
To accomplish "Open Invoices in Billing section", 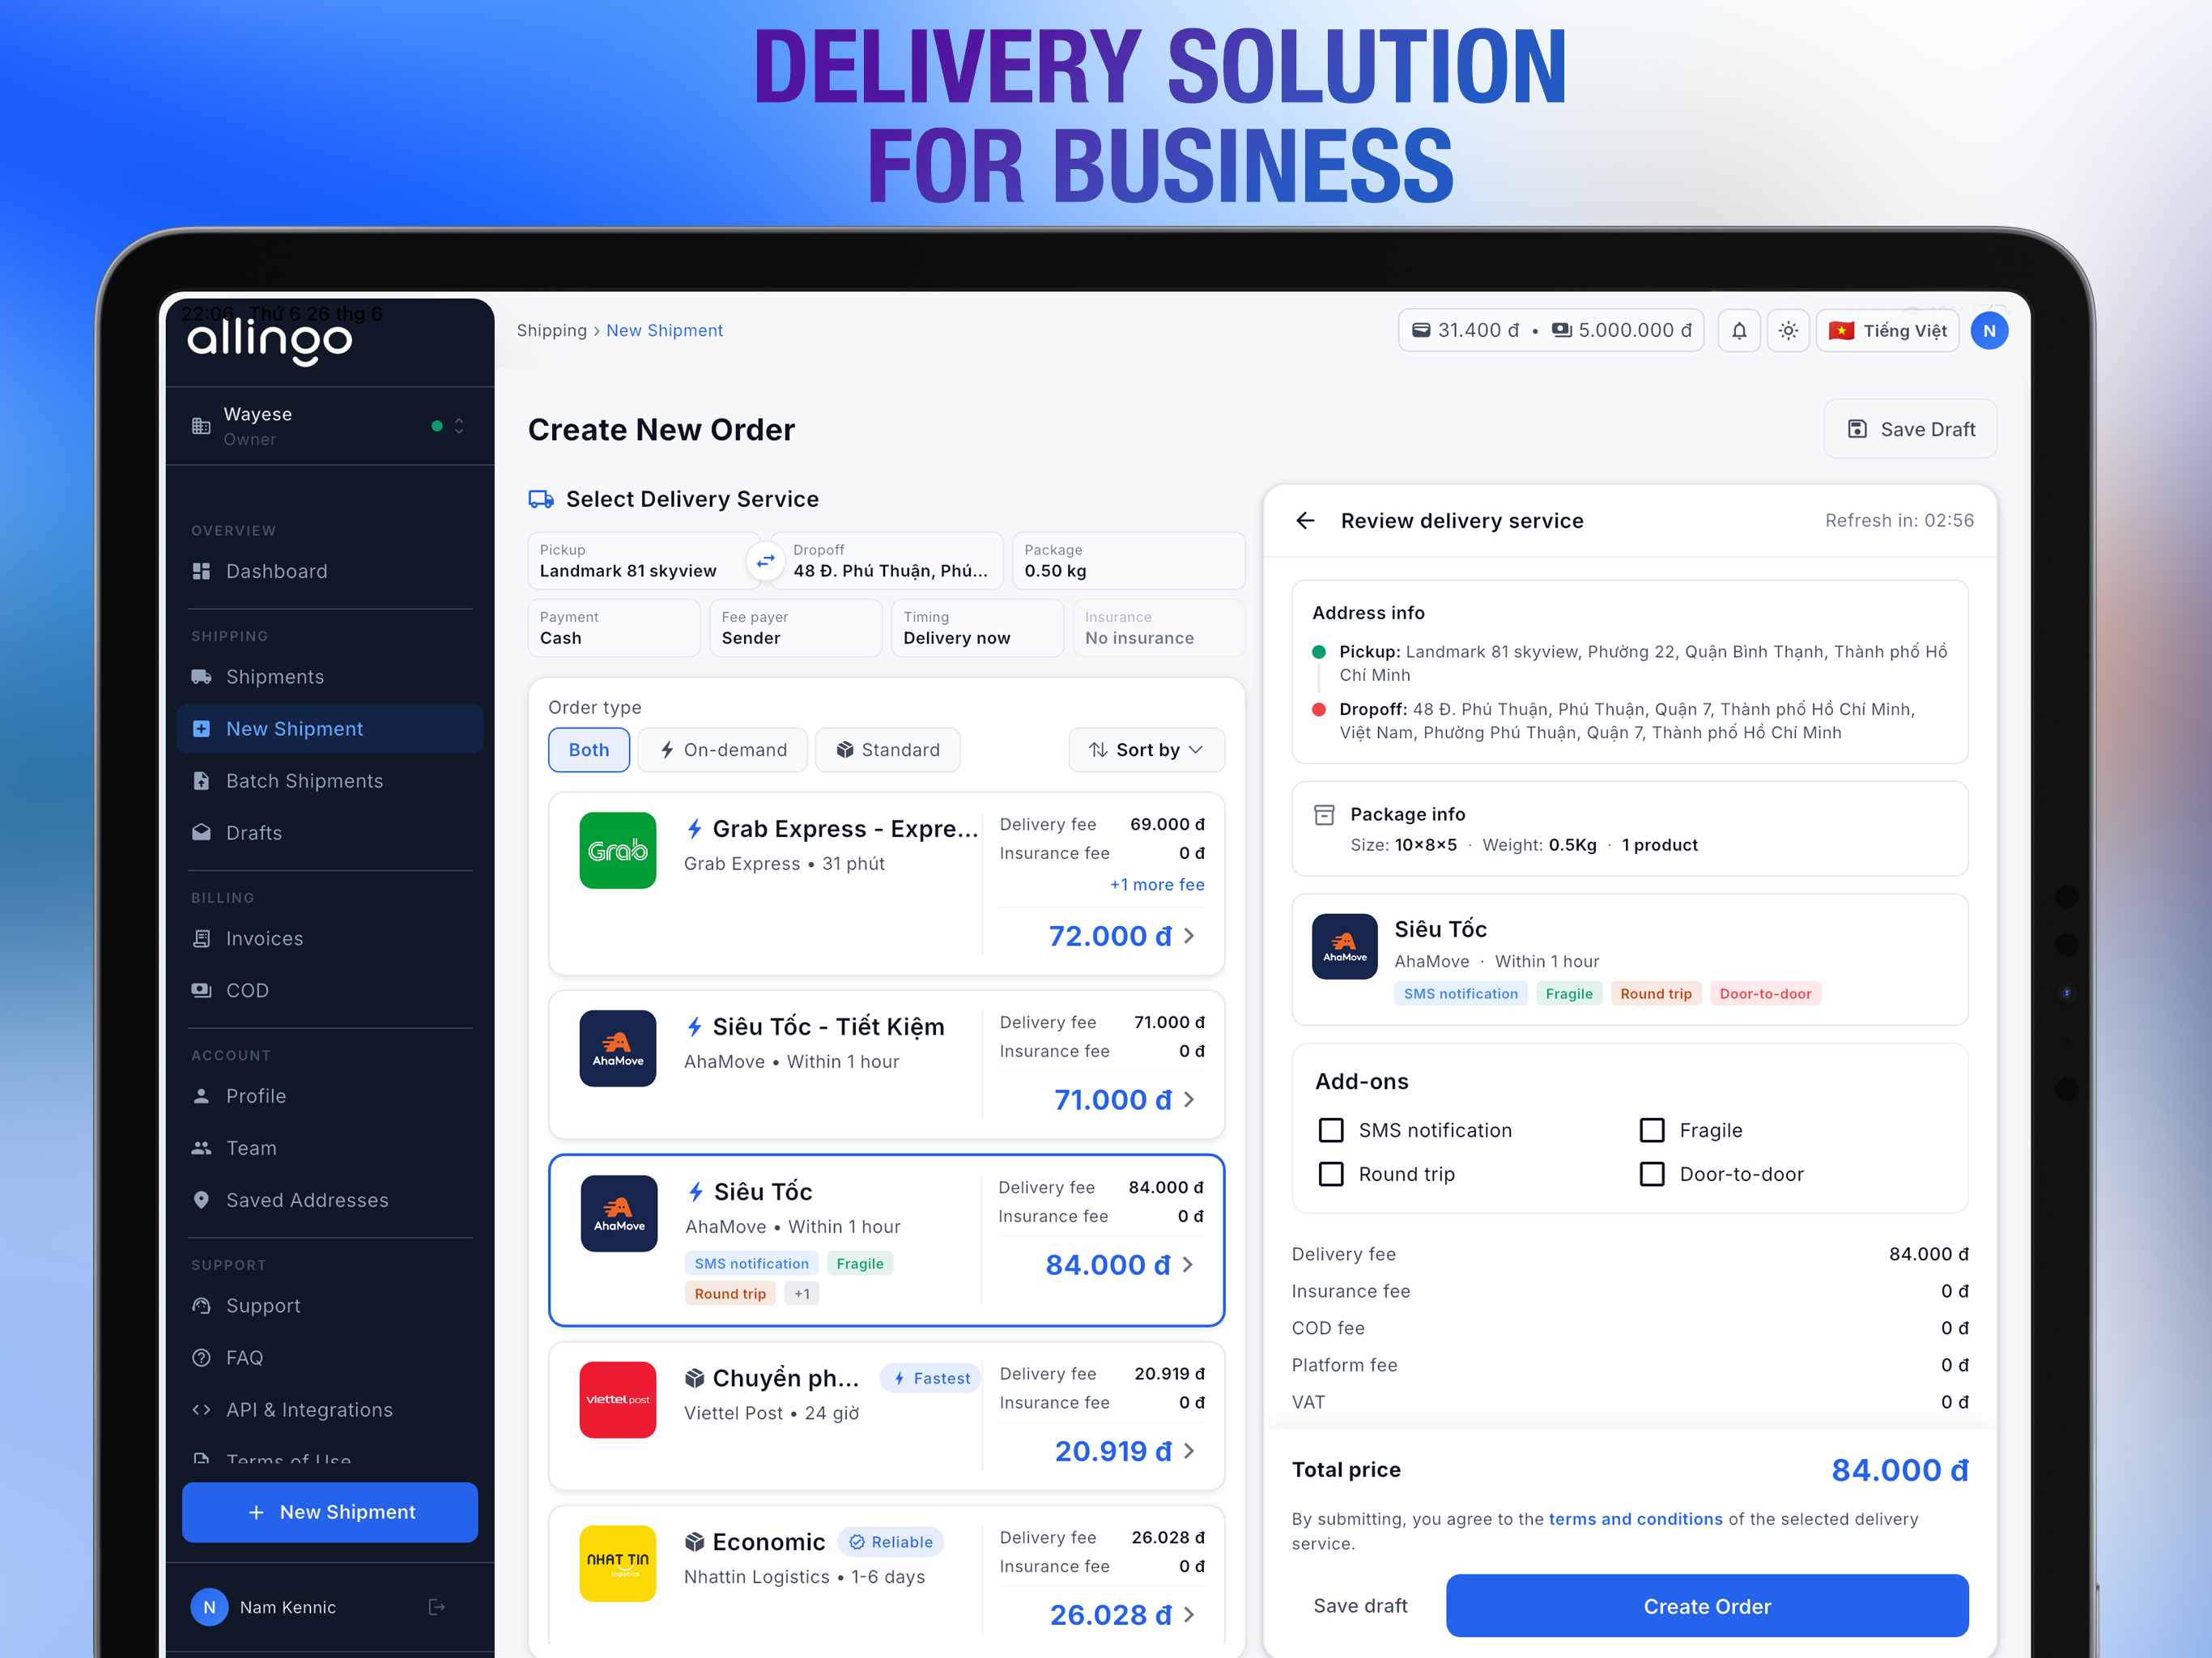I will click(330, 938).
